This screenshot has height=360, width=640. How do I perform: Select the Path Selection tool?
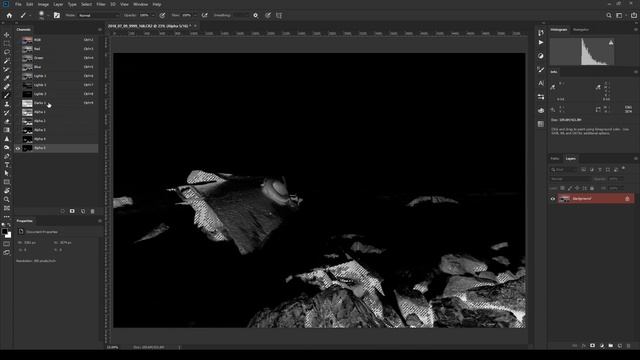[x=7, y=173]
